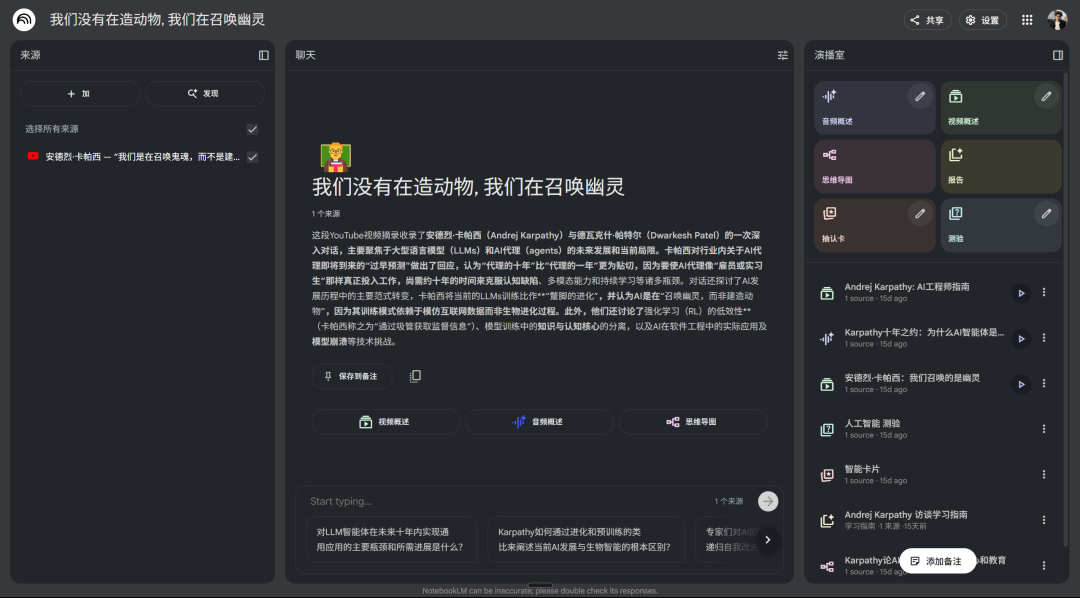Edit the 测验 card with pencil icon
The image size is (1080, 598).
[x=1046, y=214]
